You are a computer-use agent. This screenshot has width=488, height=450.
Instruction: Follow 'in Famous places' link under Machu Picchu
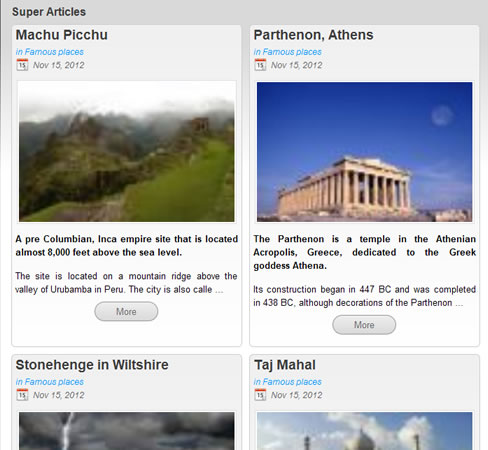click(x=50, y=52)
